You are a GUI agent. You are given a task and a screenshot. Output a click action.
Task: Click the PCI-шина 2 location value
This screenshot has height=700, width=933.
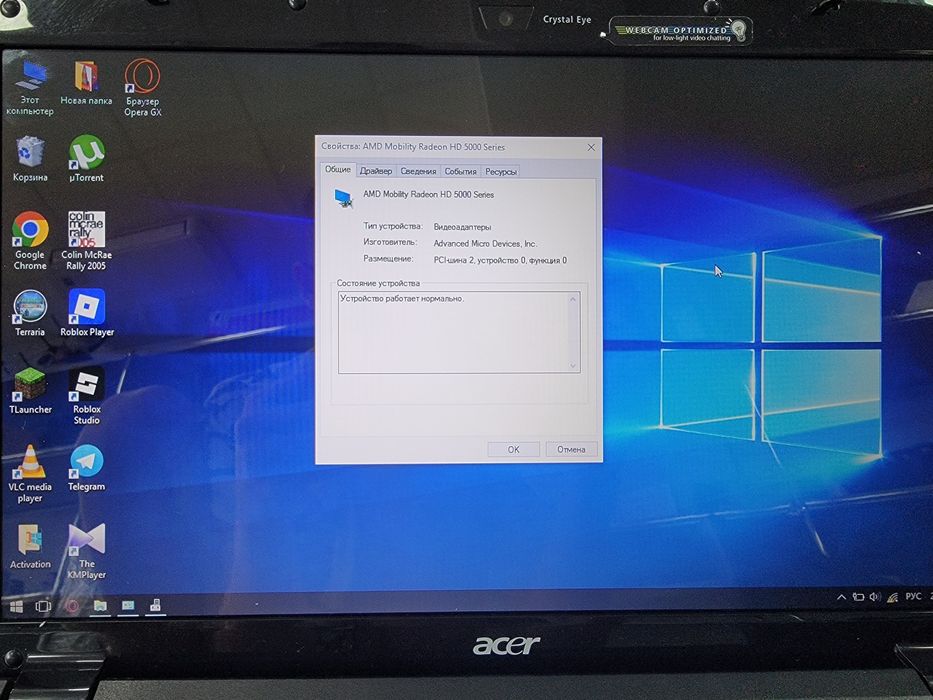click(x=500, y=260)
